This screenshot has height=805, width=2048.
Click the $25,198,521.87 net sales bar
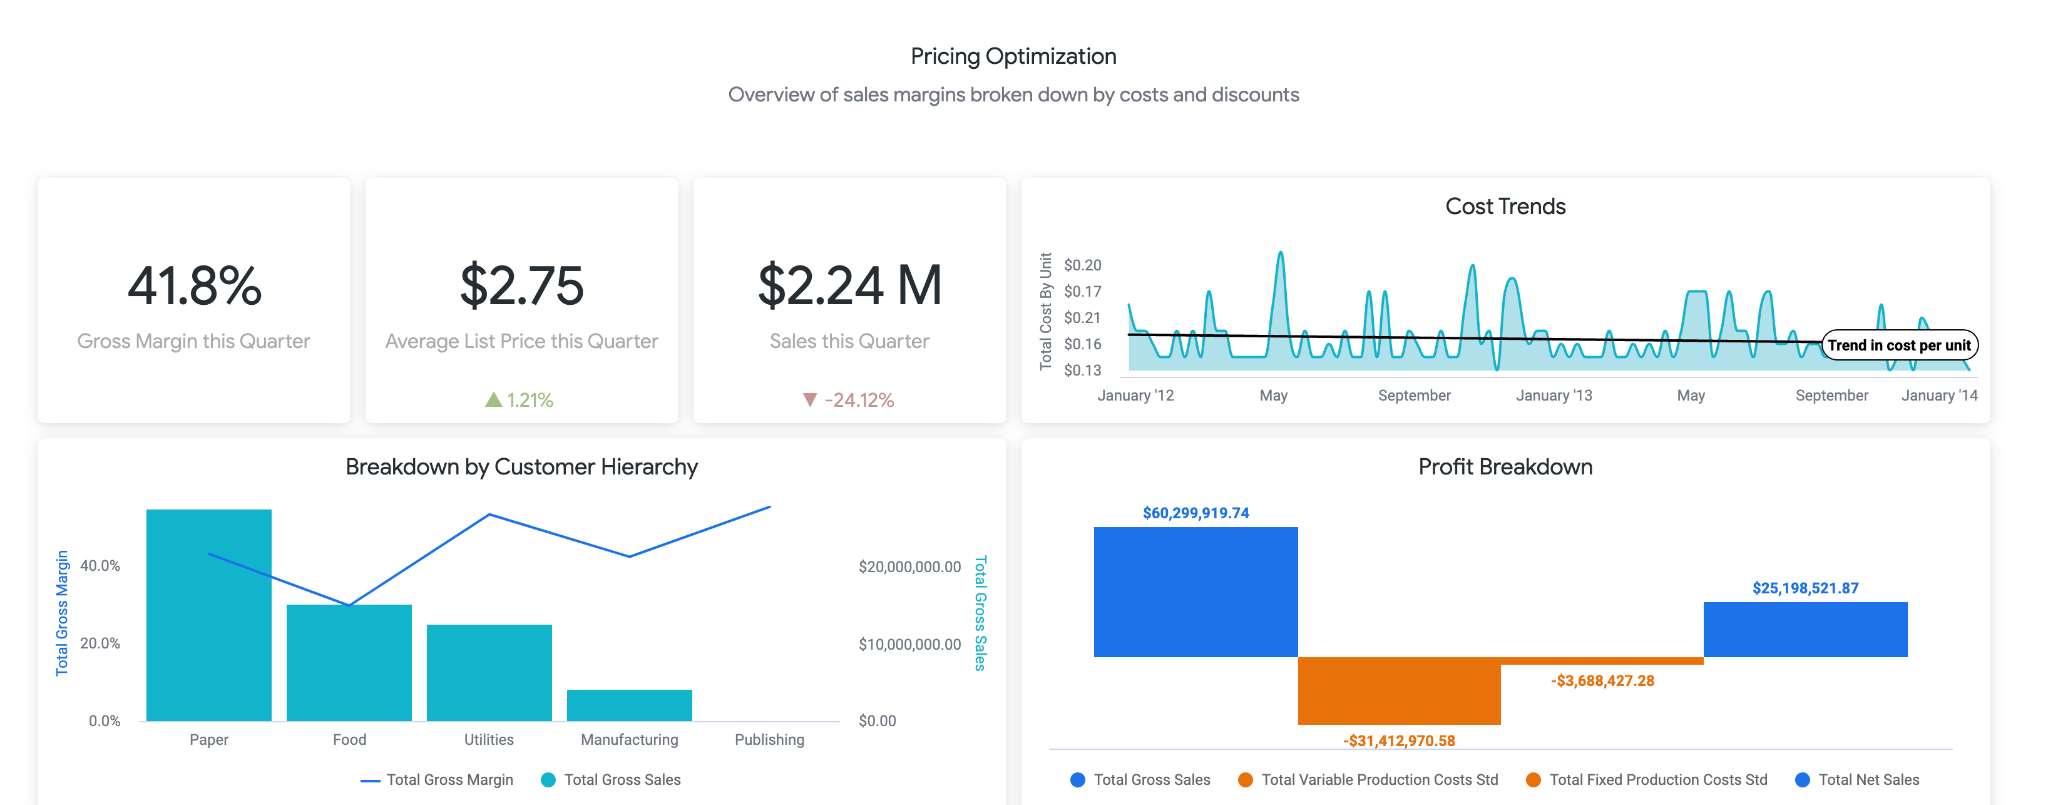point(1805,629)
